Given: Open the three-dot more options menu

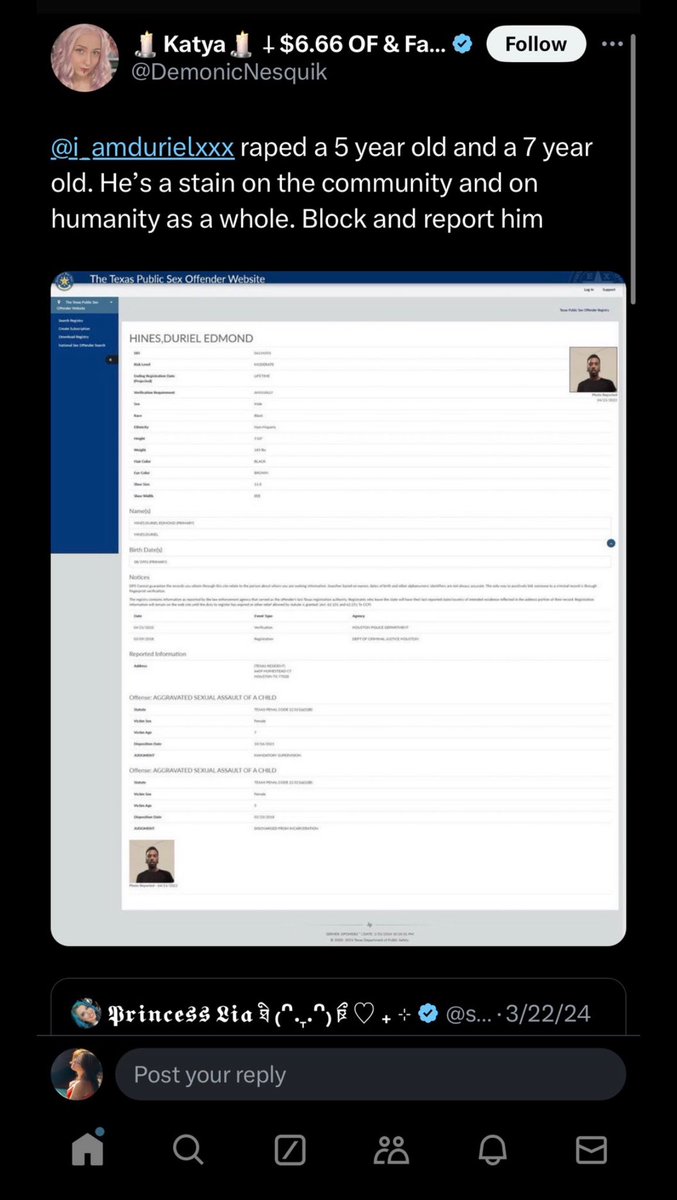Looking at the screenshot, I should tap(613, 44).
